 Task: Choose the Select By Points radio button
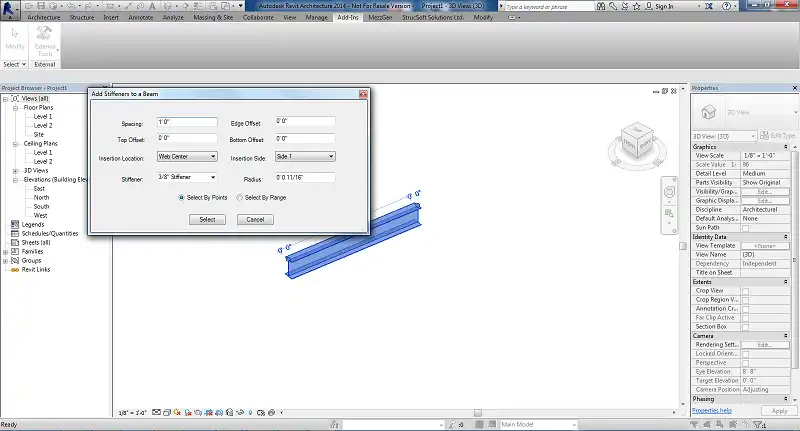click(x=181, y=198)
